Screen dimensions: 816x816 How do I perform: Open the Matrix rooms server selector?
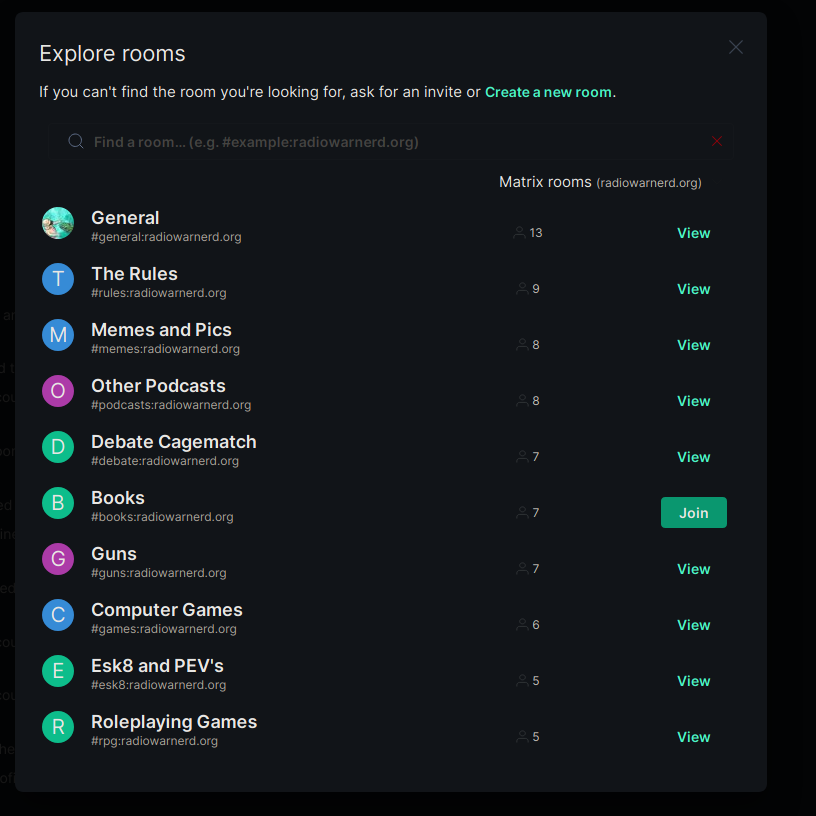click(x=600, y=183)
